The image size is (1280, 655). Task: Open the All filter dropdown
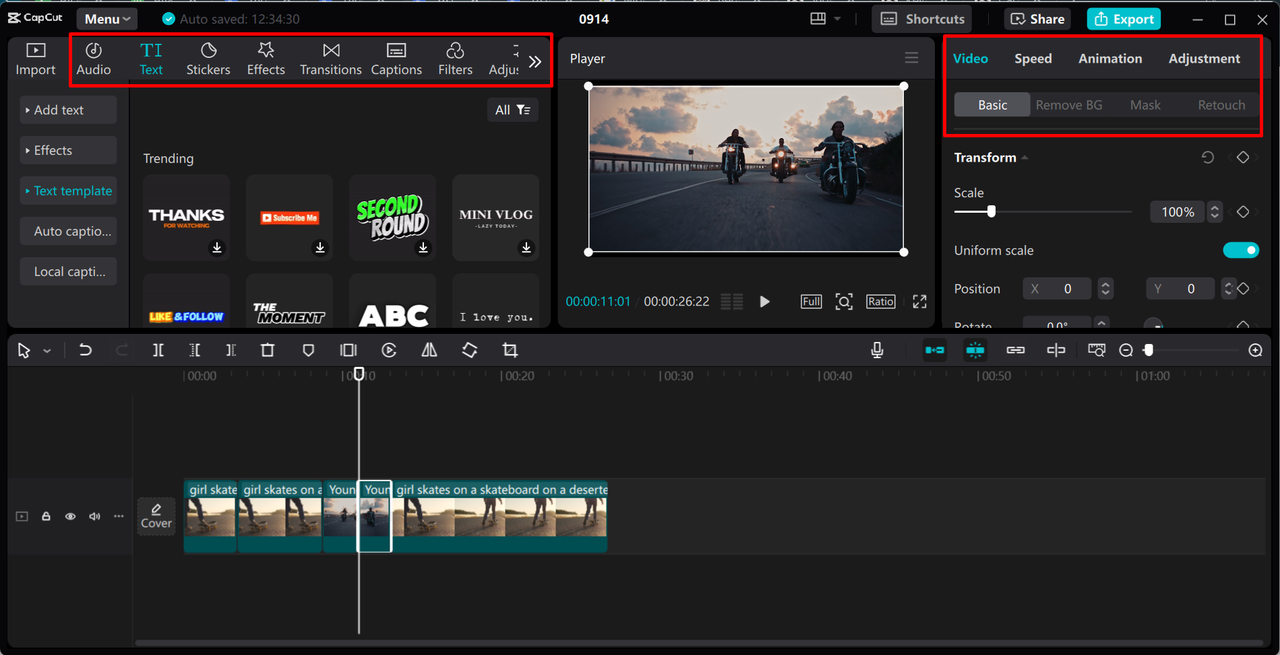(513, 110)
